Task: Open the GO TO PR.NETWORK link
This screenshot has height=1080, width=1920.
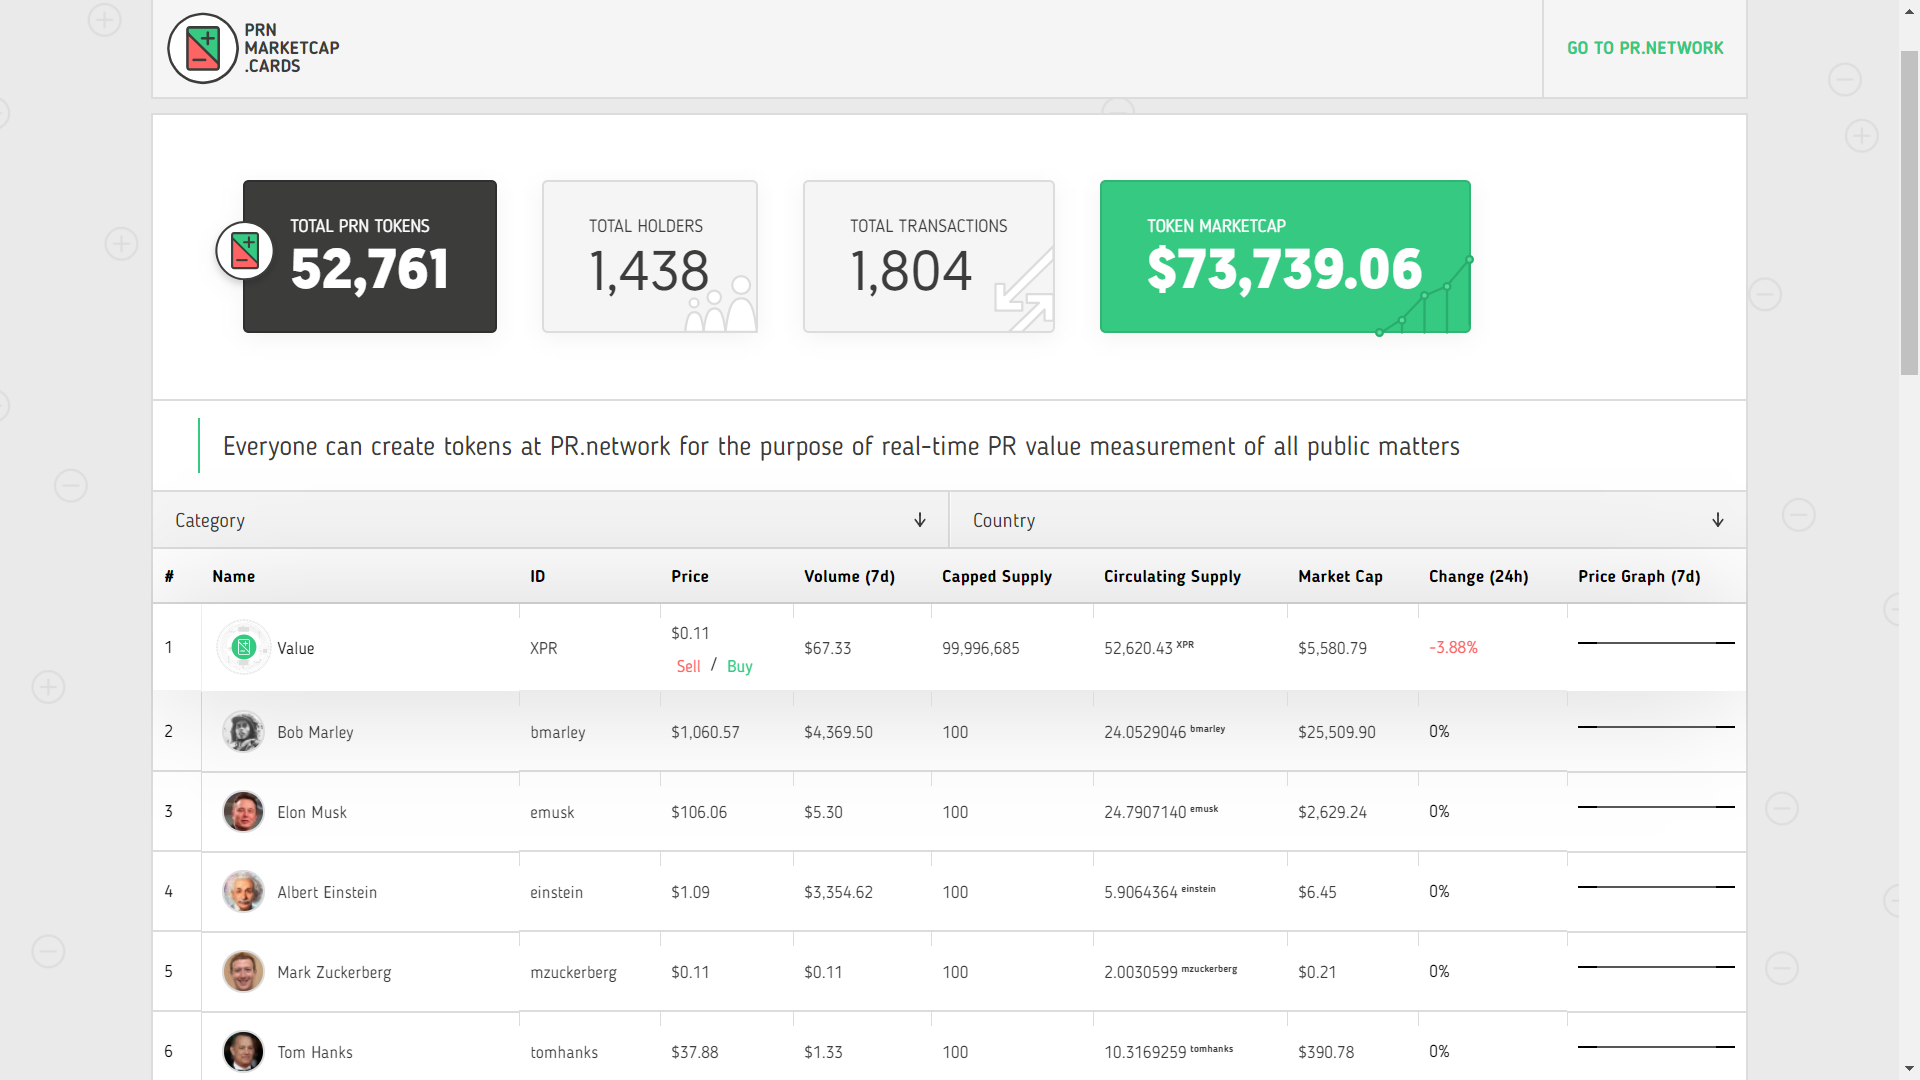Action: [1645, 48]
